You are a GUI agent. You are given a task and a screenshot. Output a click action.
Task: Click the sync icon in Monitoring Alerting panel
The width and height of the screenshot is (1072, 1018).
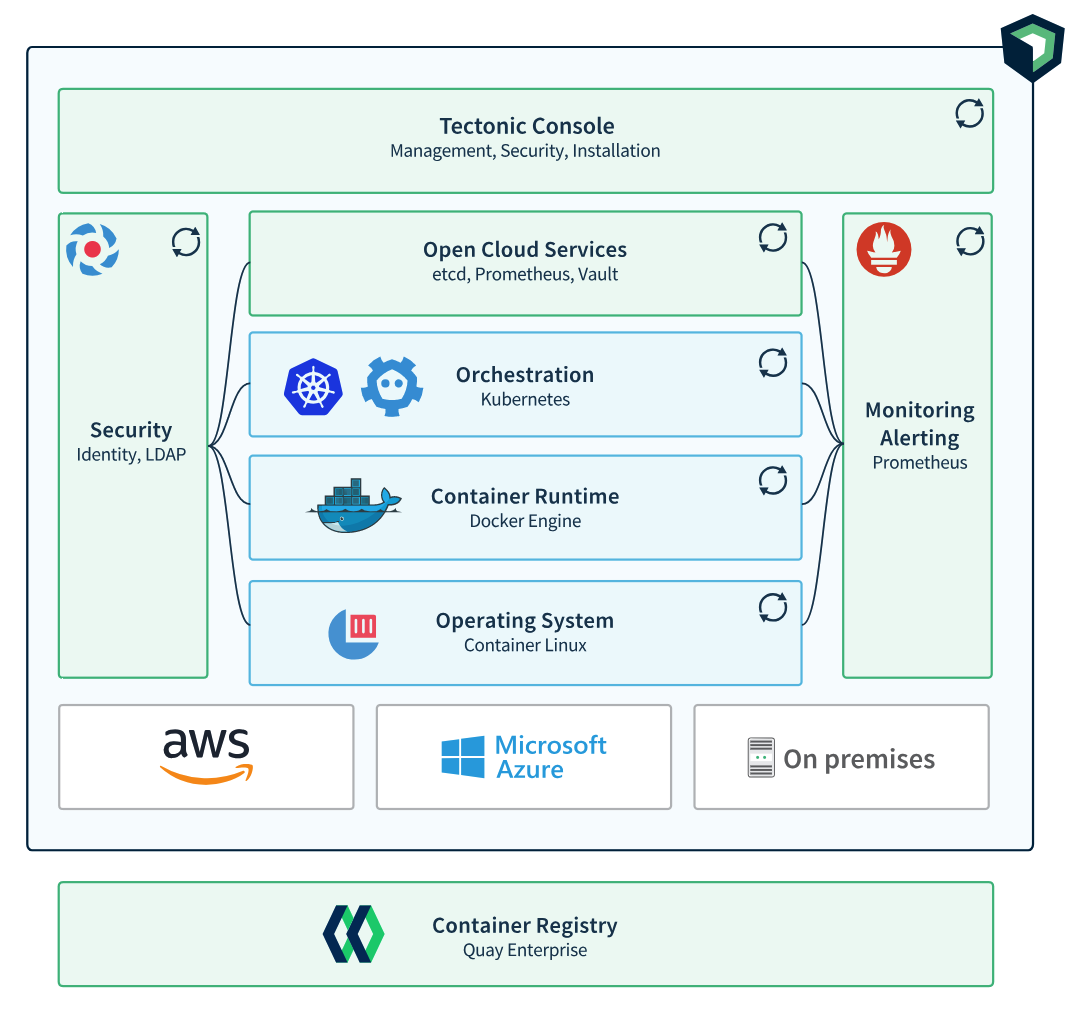tap(970, 241)
